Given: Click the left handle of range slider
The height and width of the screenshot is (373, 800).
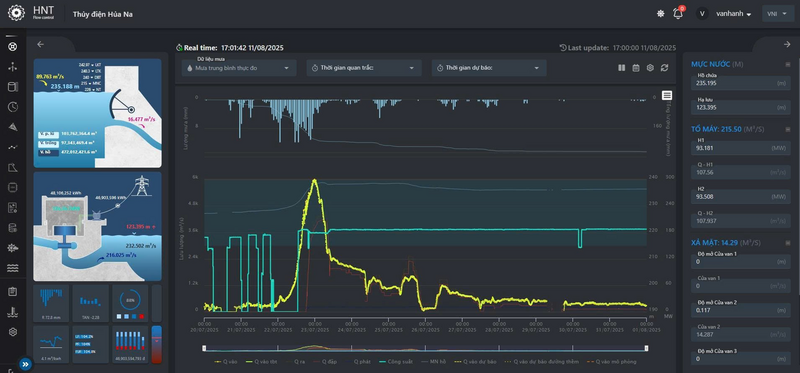Looking at the screenshot, I should coord(204,348).
